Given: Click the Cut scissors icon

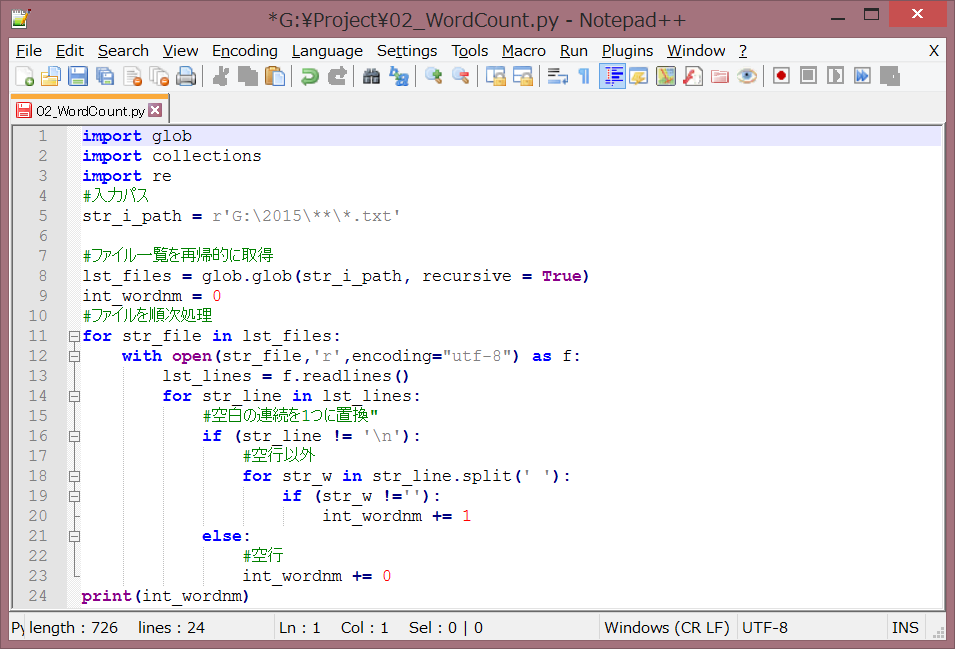Looking at the screenshot, I should pos(220,77).
